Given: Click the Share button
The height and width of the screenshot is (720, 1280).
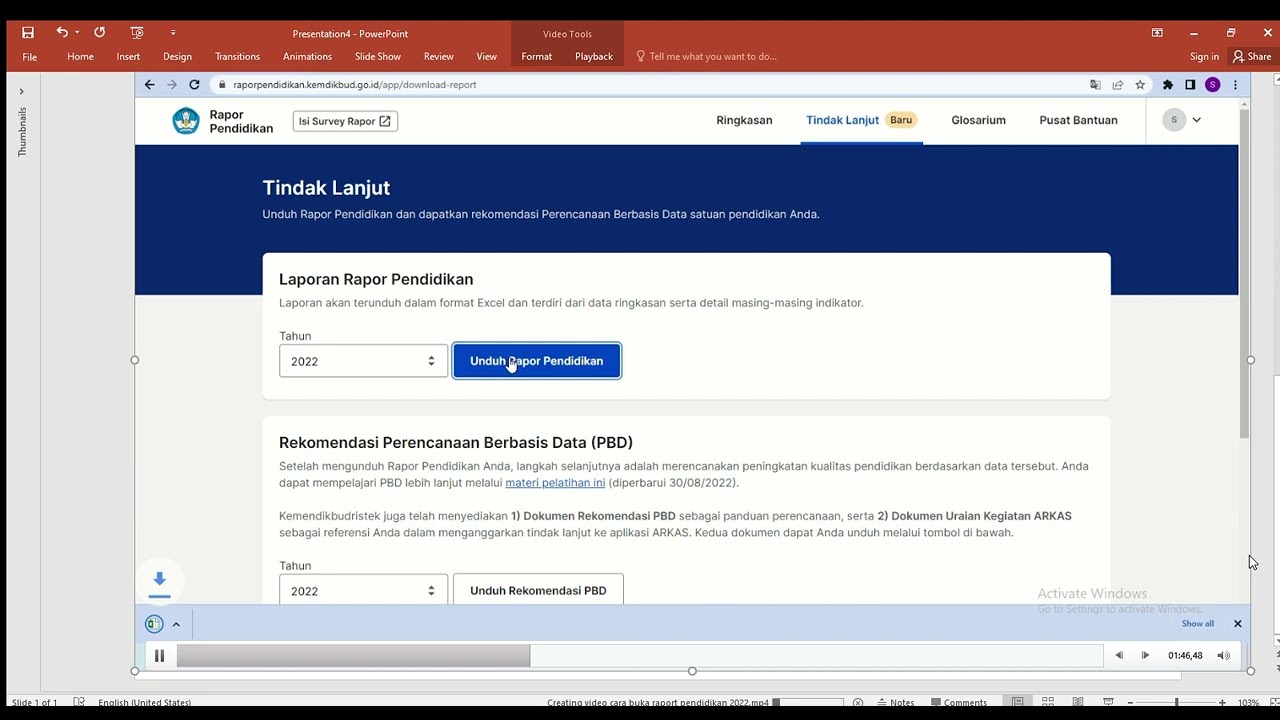Looking at the screenshot, I should [1252, 57].
